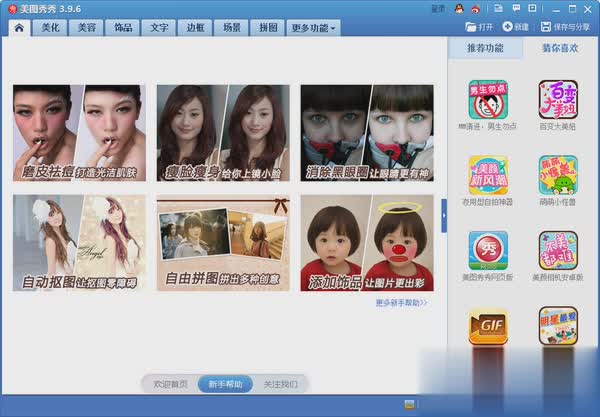
Task: Open the 美容 tab
Action: (86, 28)
